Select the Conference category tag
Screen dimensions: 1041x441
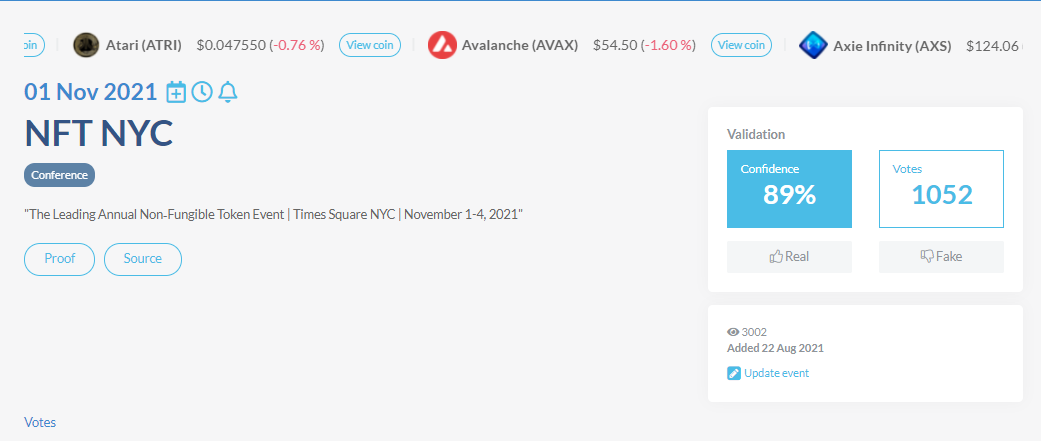[x=59, y=175]
